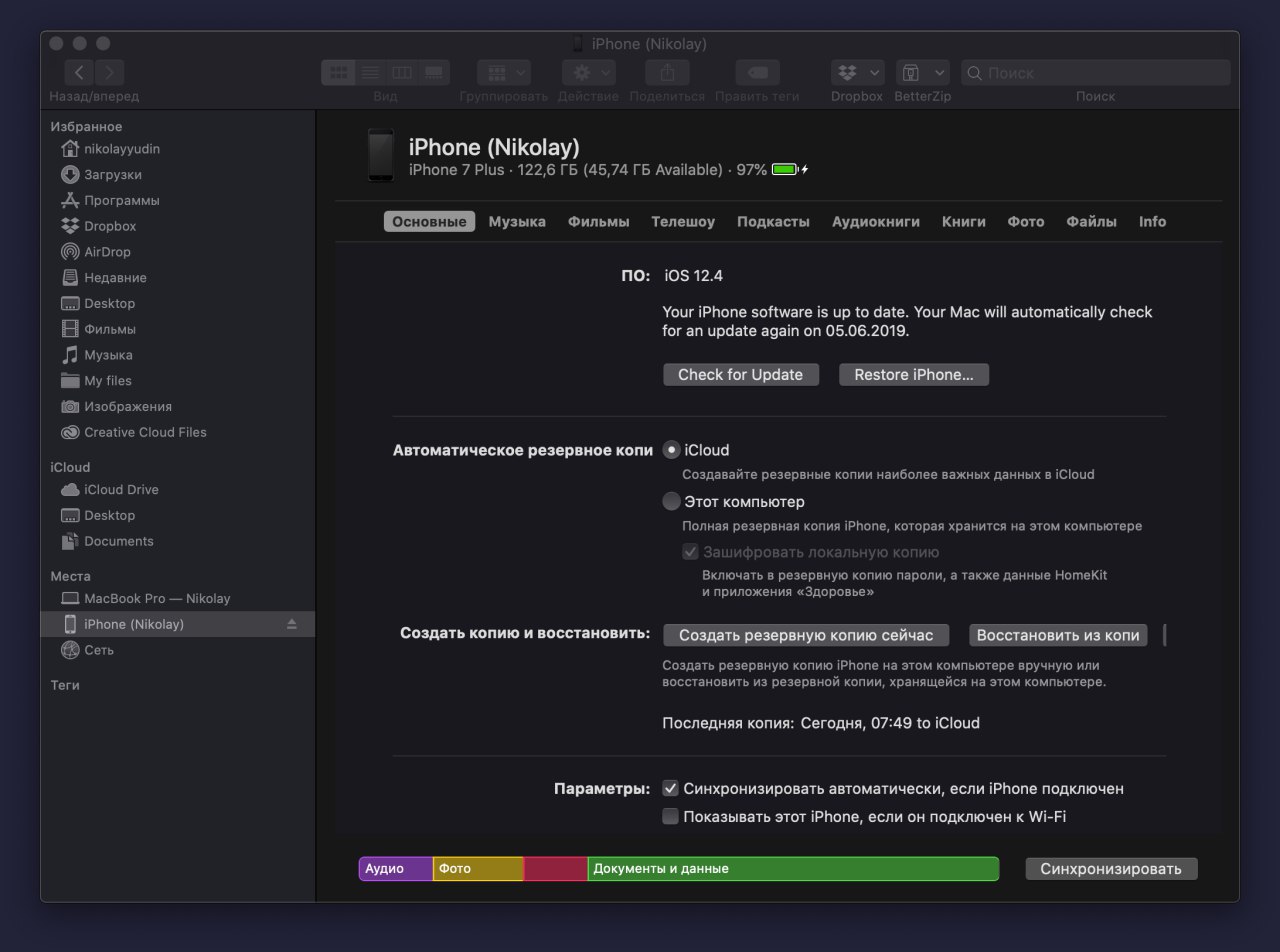
Task: Click the green Документы и данные segment
Action: 793,869
